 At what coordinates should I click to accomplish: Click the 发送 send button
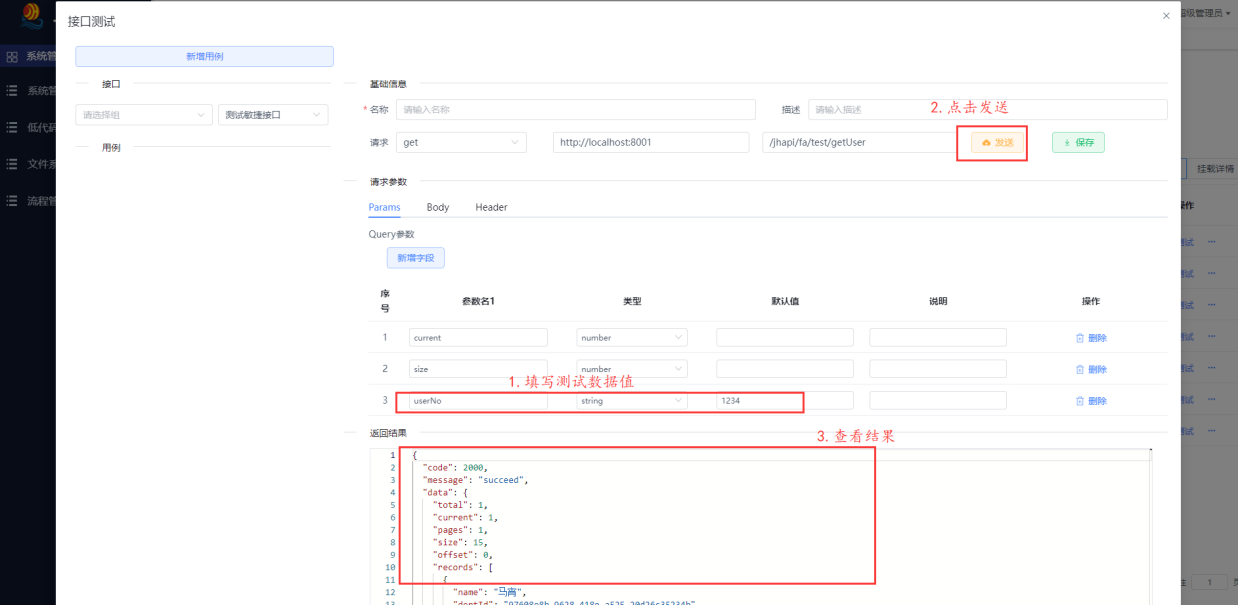pyautogui.click(x=998, y=143)
